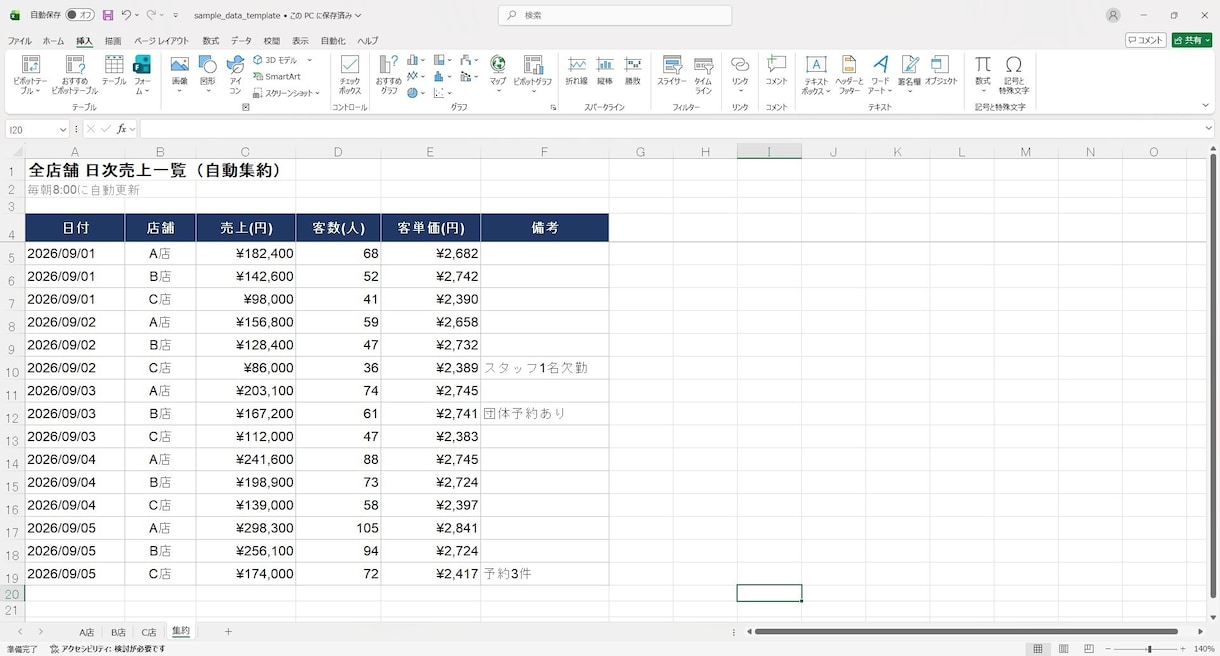
Task: Open accessibility status (アクセシビリティ: 検討が必要です)
Action: tap(107, 649)
